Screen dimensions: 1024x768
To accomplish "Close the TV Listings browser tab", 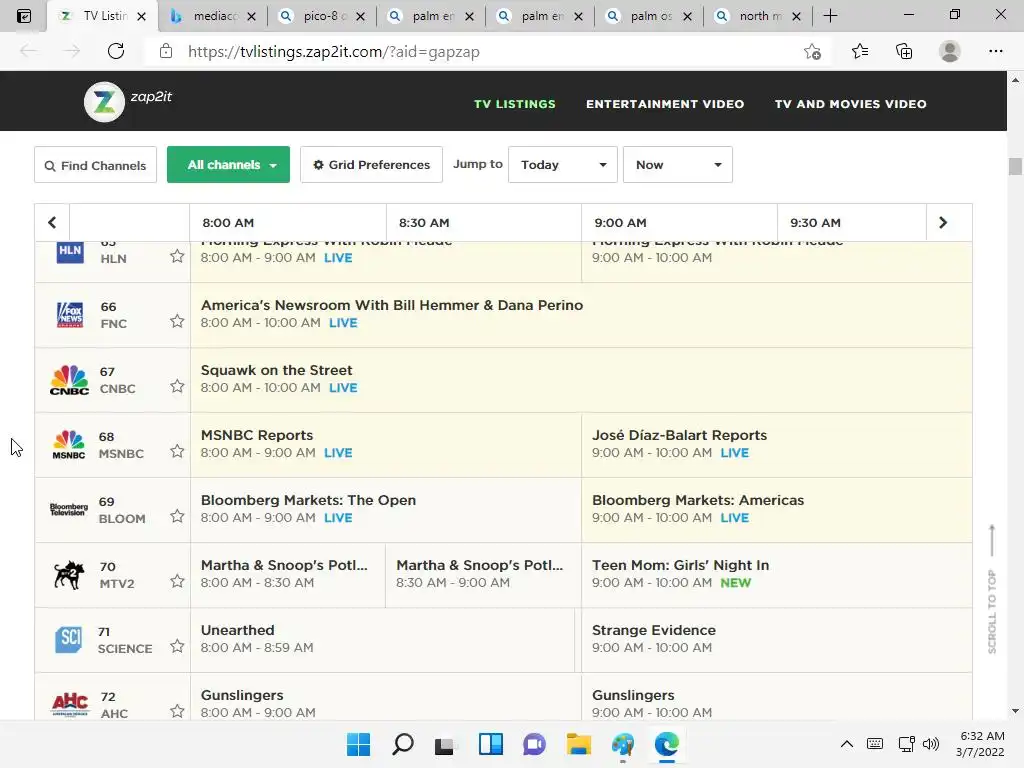I will (141, 16).
